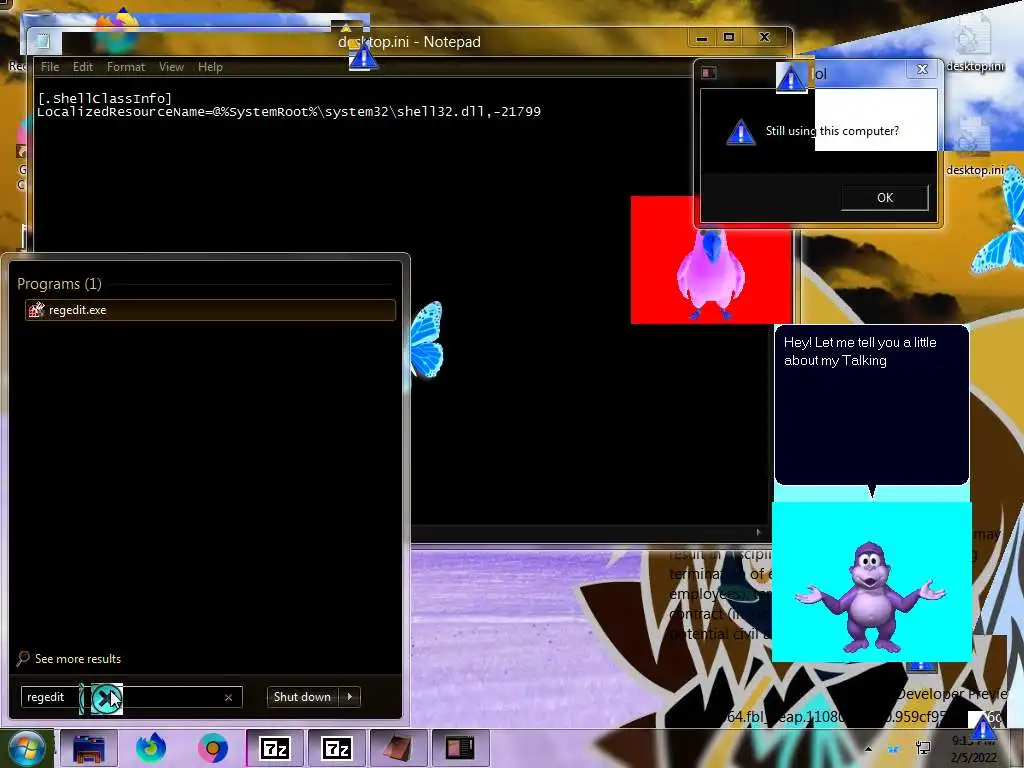
Task: Open Chrome from the taskbar
Action: 213,748
